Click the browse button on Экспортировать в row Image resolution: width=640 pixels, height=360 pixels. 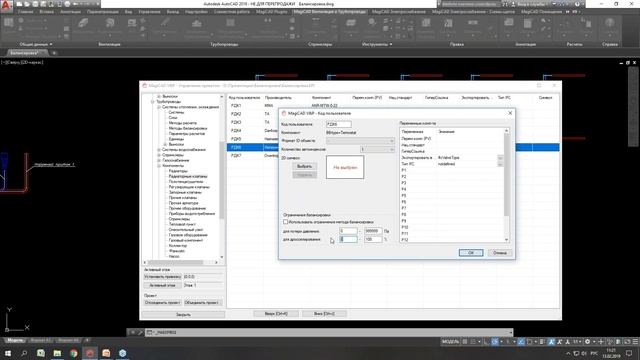click(x=500, y=158)
